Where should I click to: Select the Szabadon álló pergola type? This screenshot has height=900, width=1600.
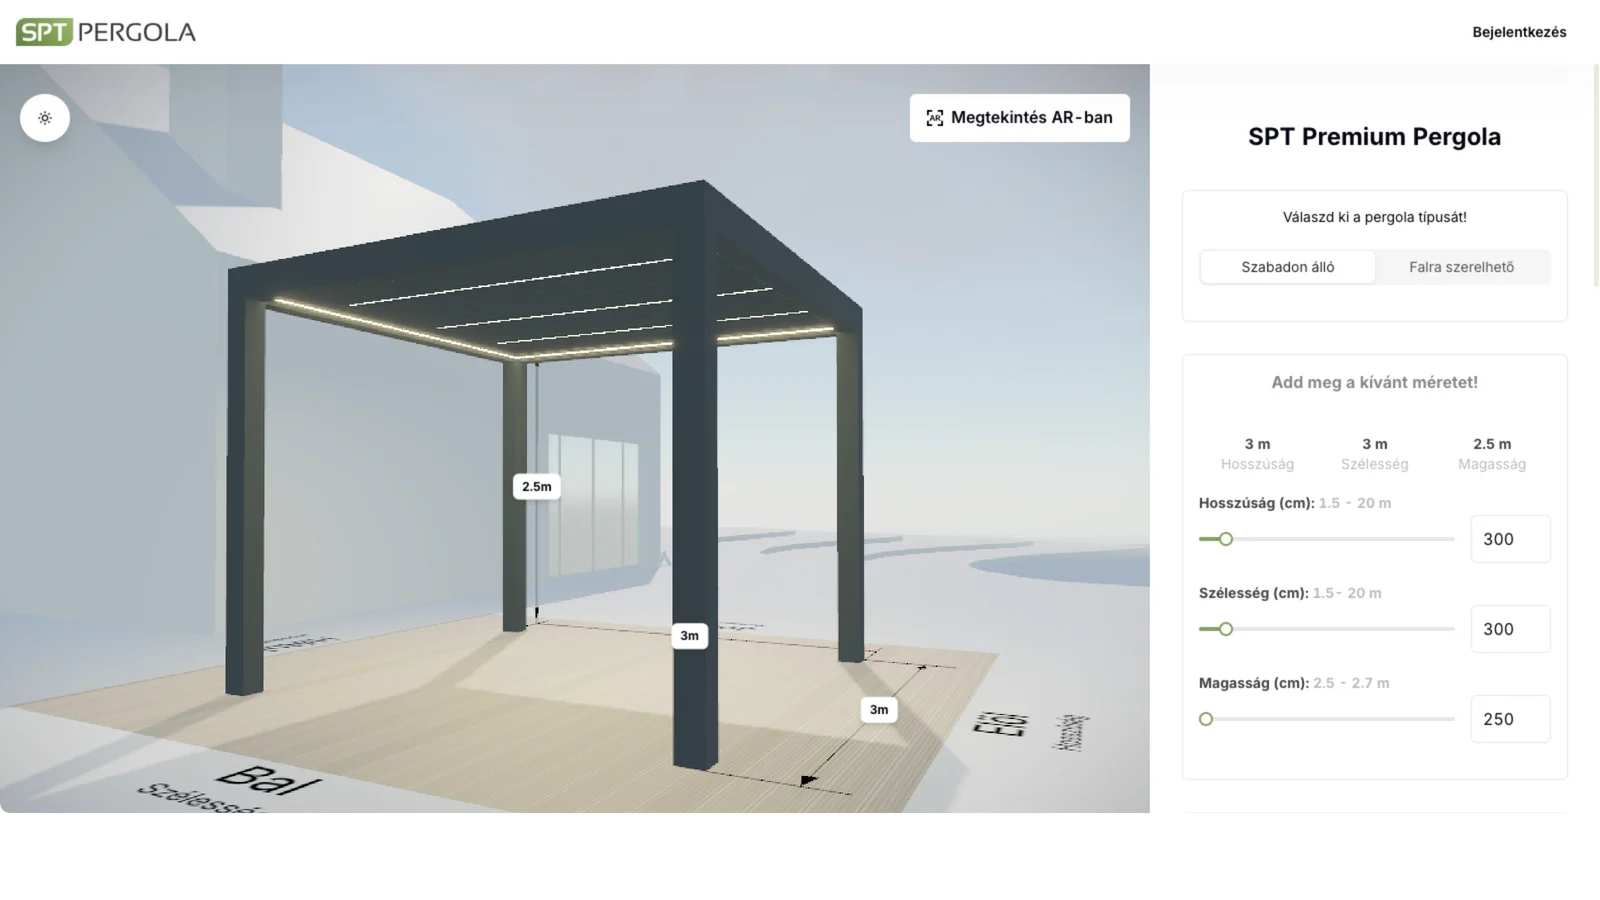[1288, 267]
